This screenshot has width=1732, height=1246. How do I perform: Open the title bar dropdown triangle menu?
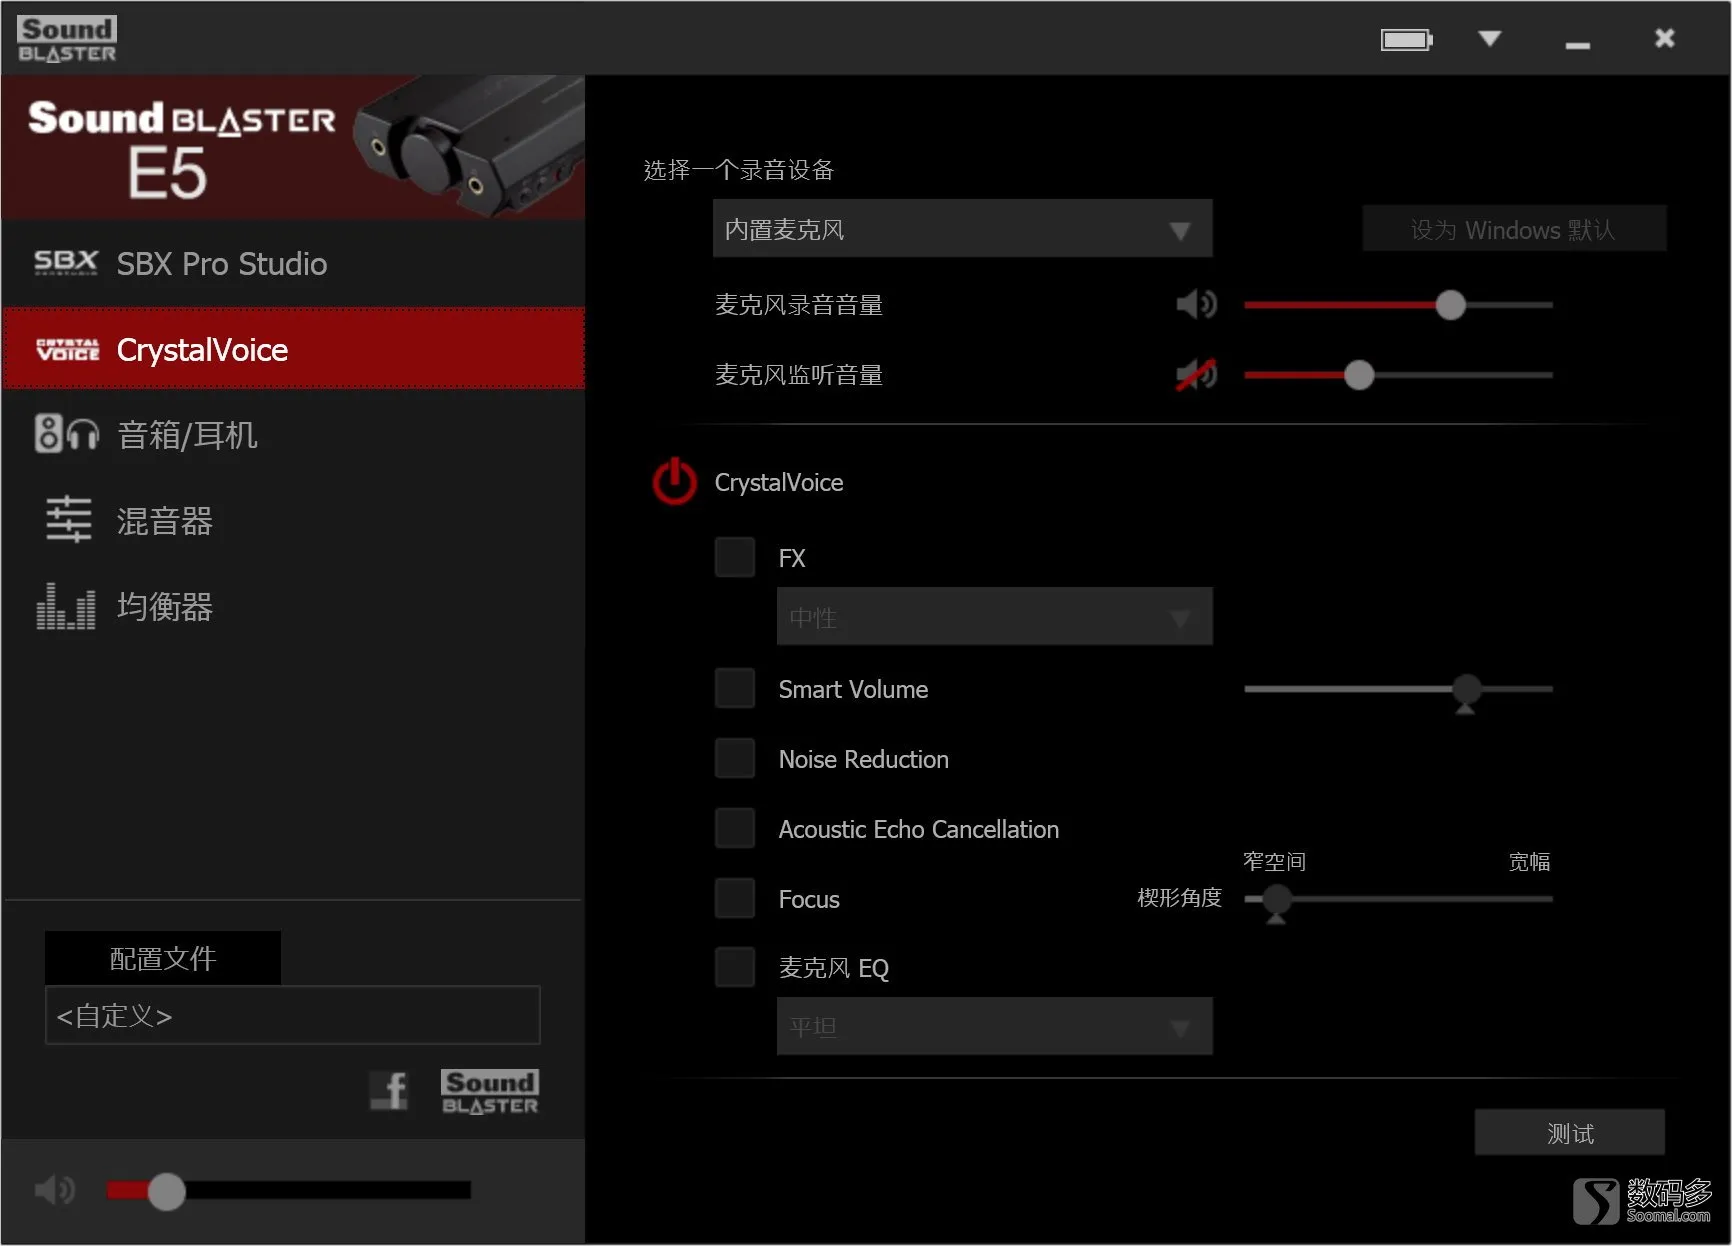tap(1490, 38)
